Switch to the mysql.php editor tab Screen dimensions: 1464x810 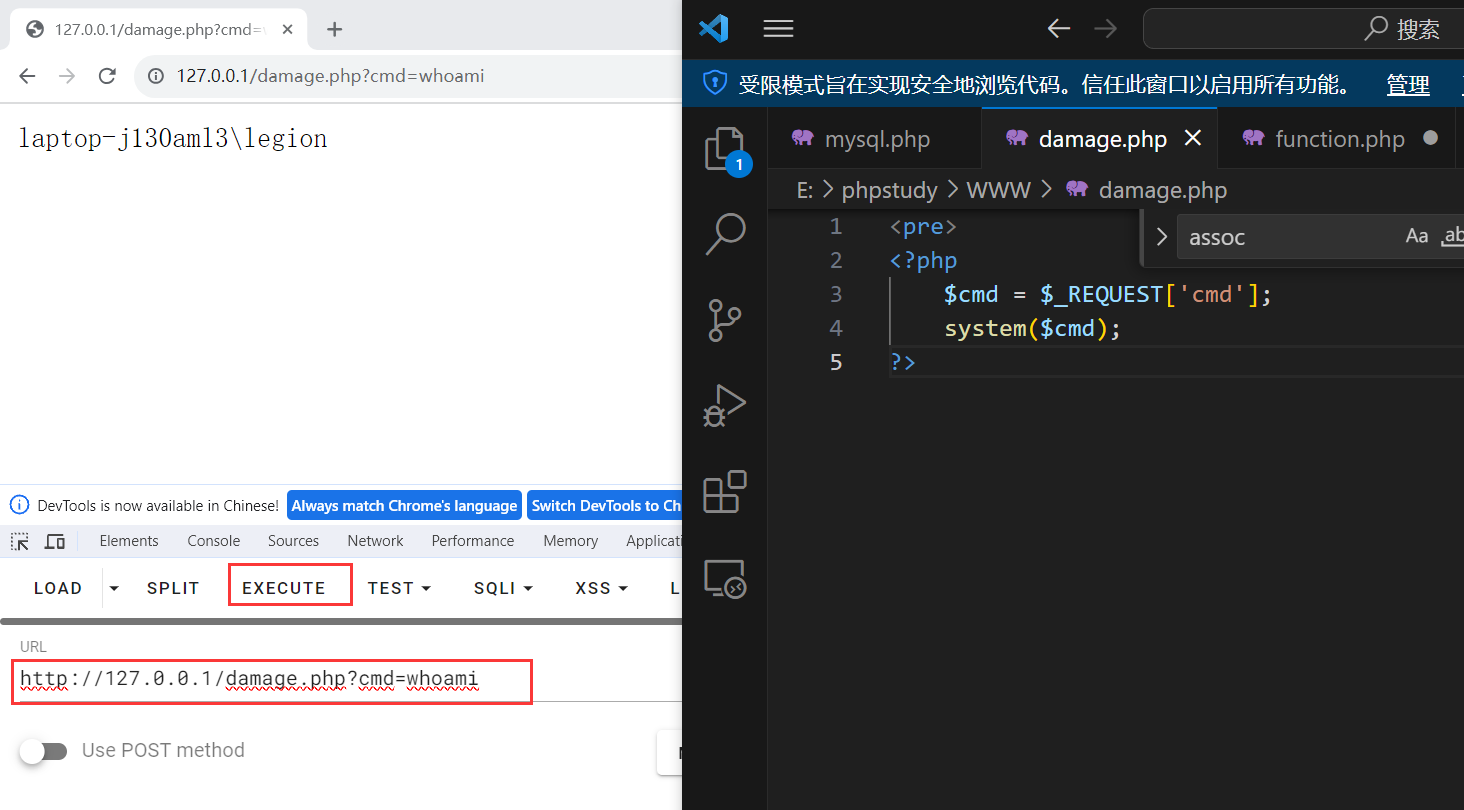click(876, 139)
